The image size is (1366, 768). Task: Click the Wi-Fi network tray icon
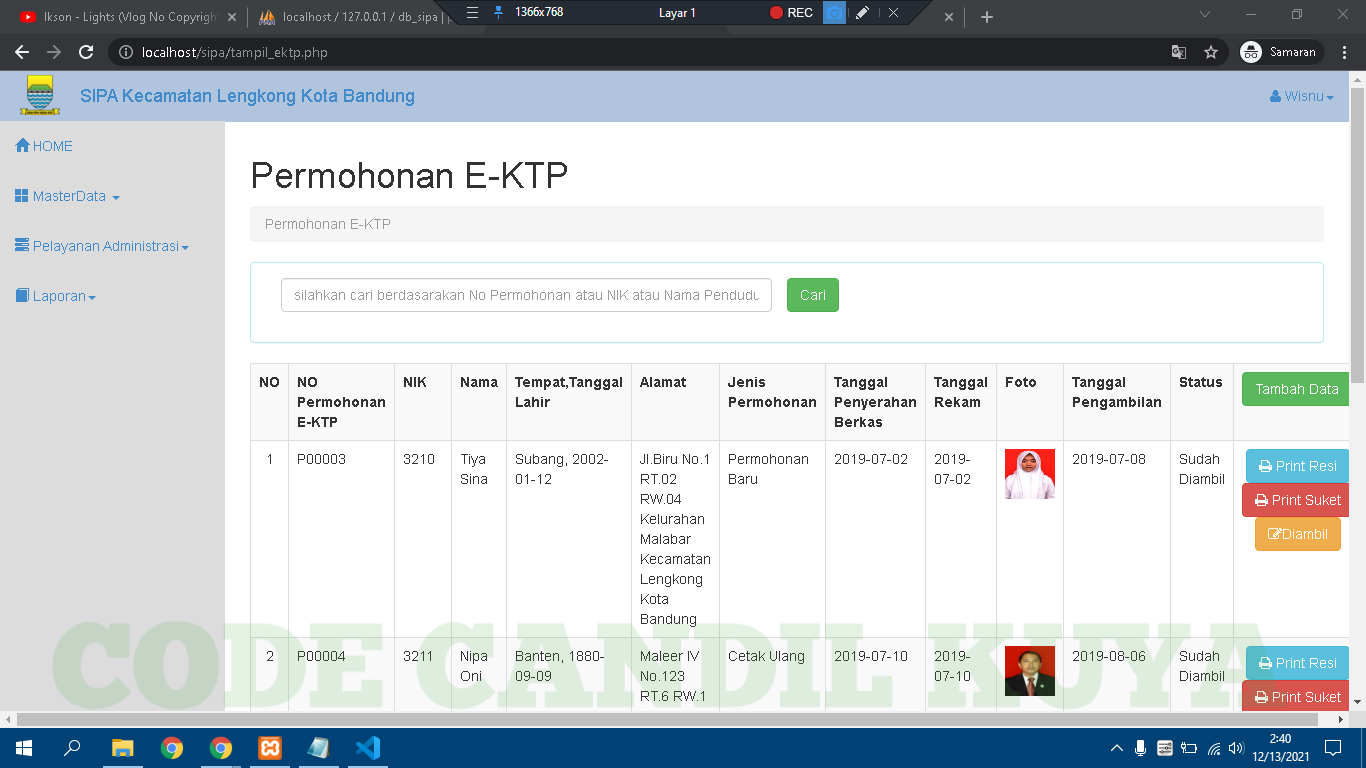pos(1213,748)
